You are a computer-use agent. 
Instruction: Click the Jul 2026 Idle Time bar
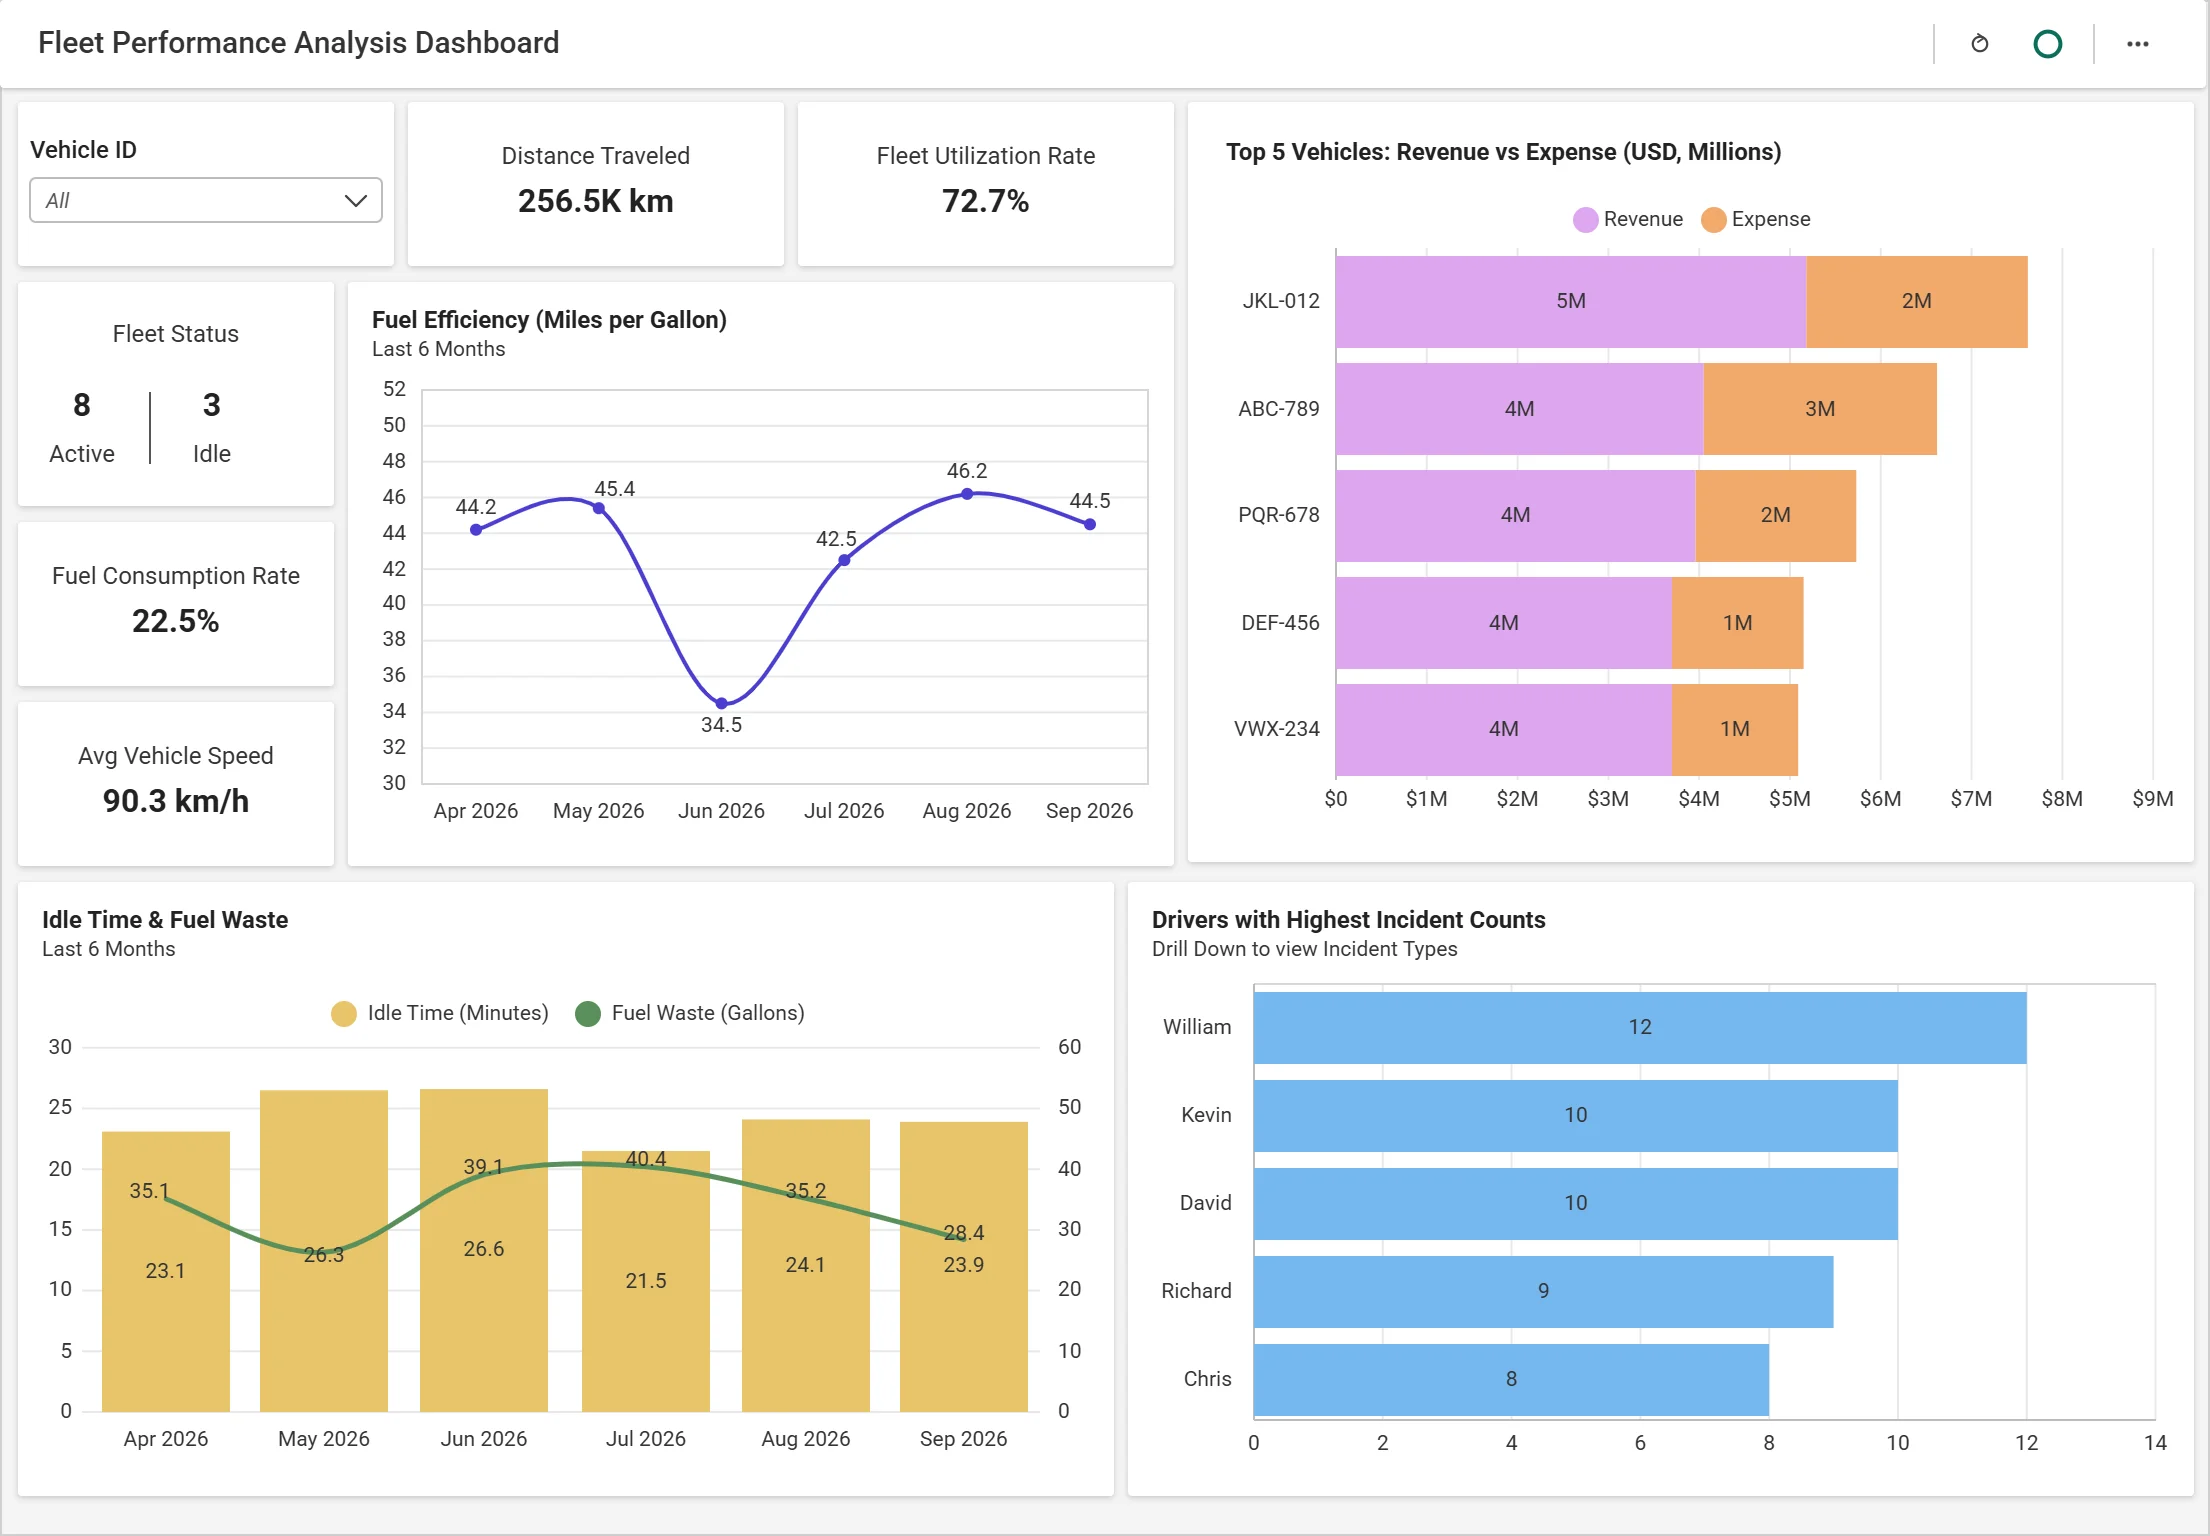tap(646, 1281)
